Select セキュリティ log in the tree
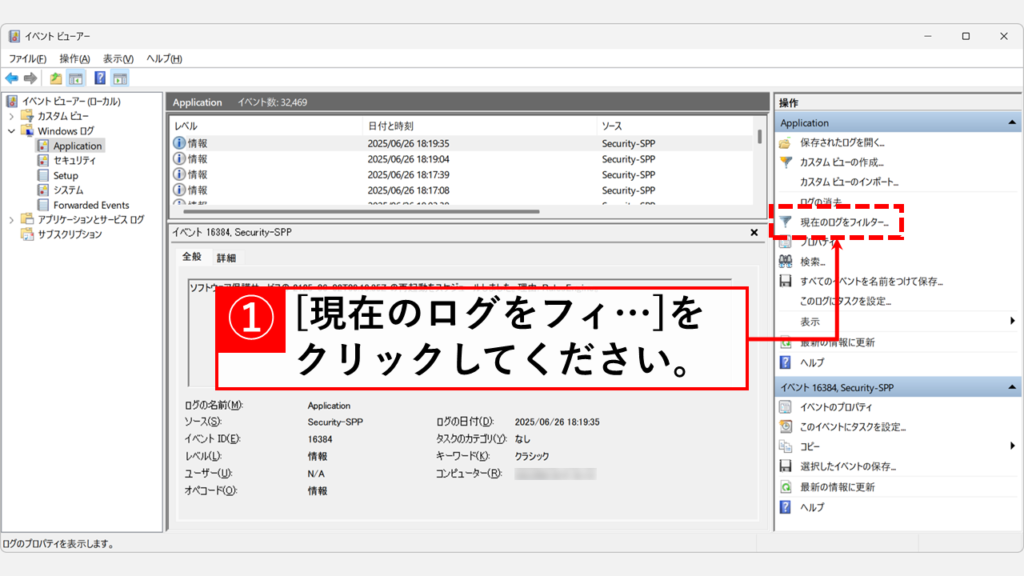1024x576 pixels. [x=74, y=160]
